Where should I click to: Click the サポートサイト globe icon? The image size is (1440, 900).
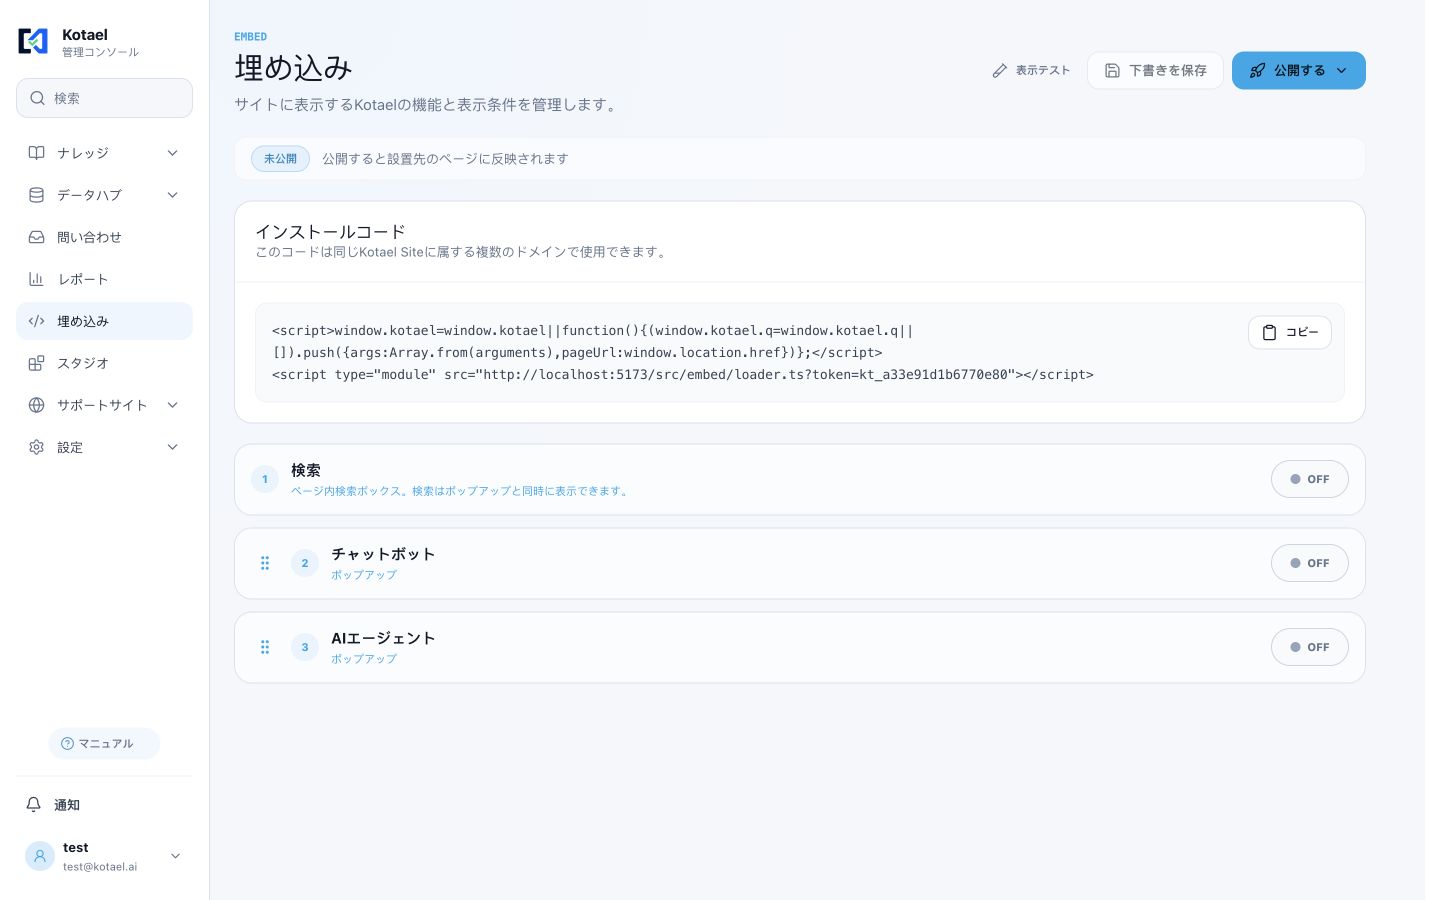point(36,405)
